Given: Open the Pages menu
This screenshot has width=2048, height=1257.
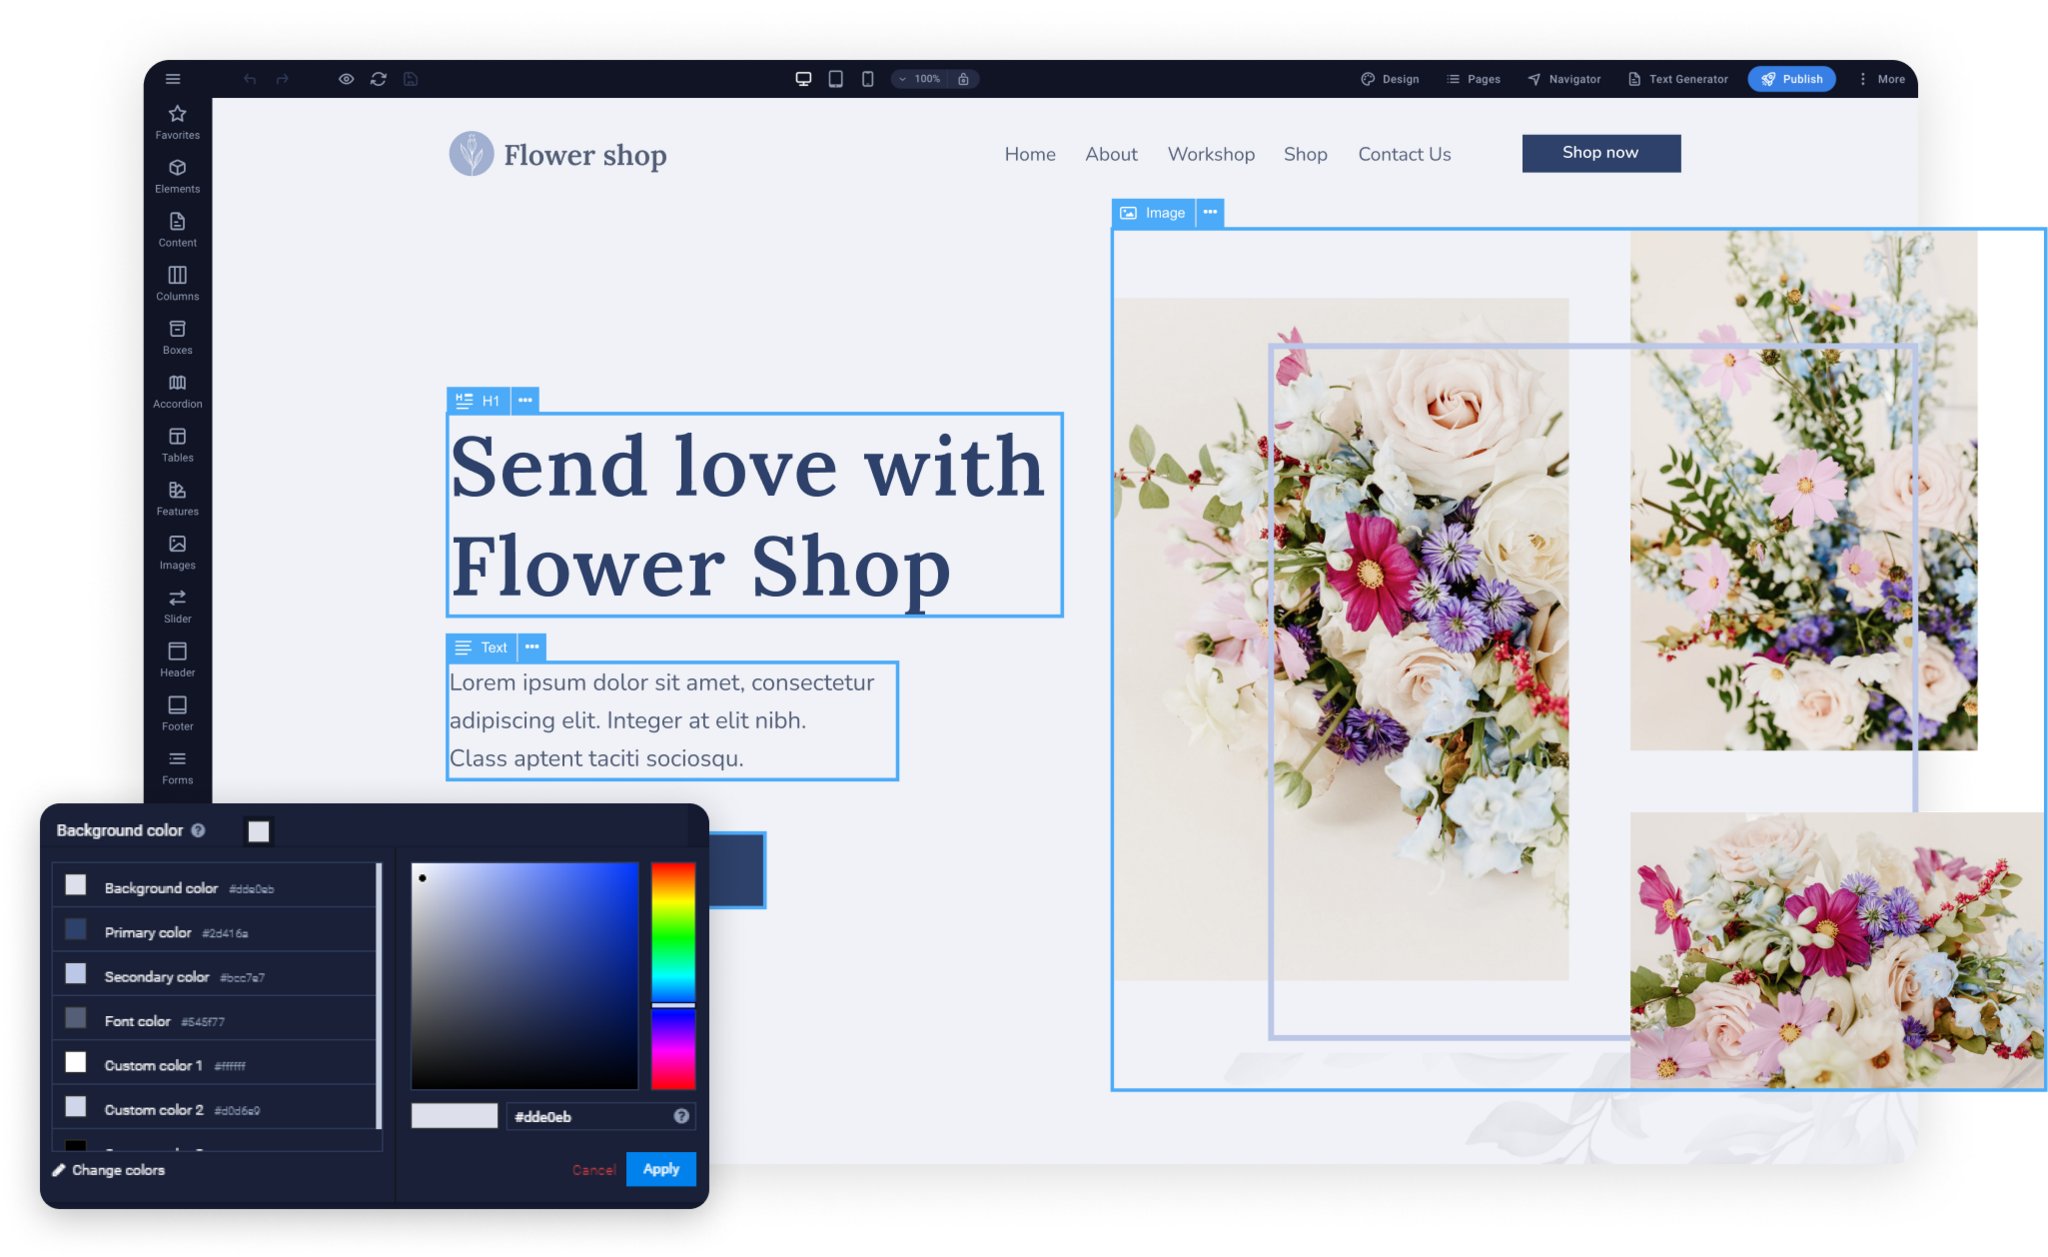Looking at the screenshot, I should coord(1473,79).
